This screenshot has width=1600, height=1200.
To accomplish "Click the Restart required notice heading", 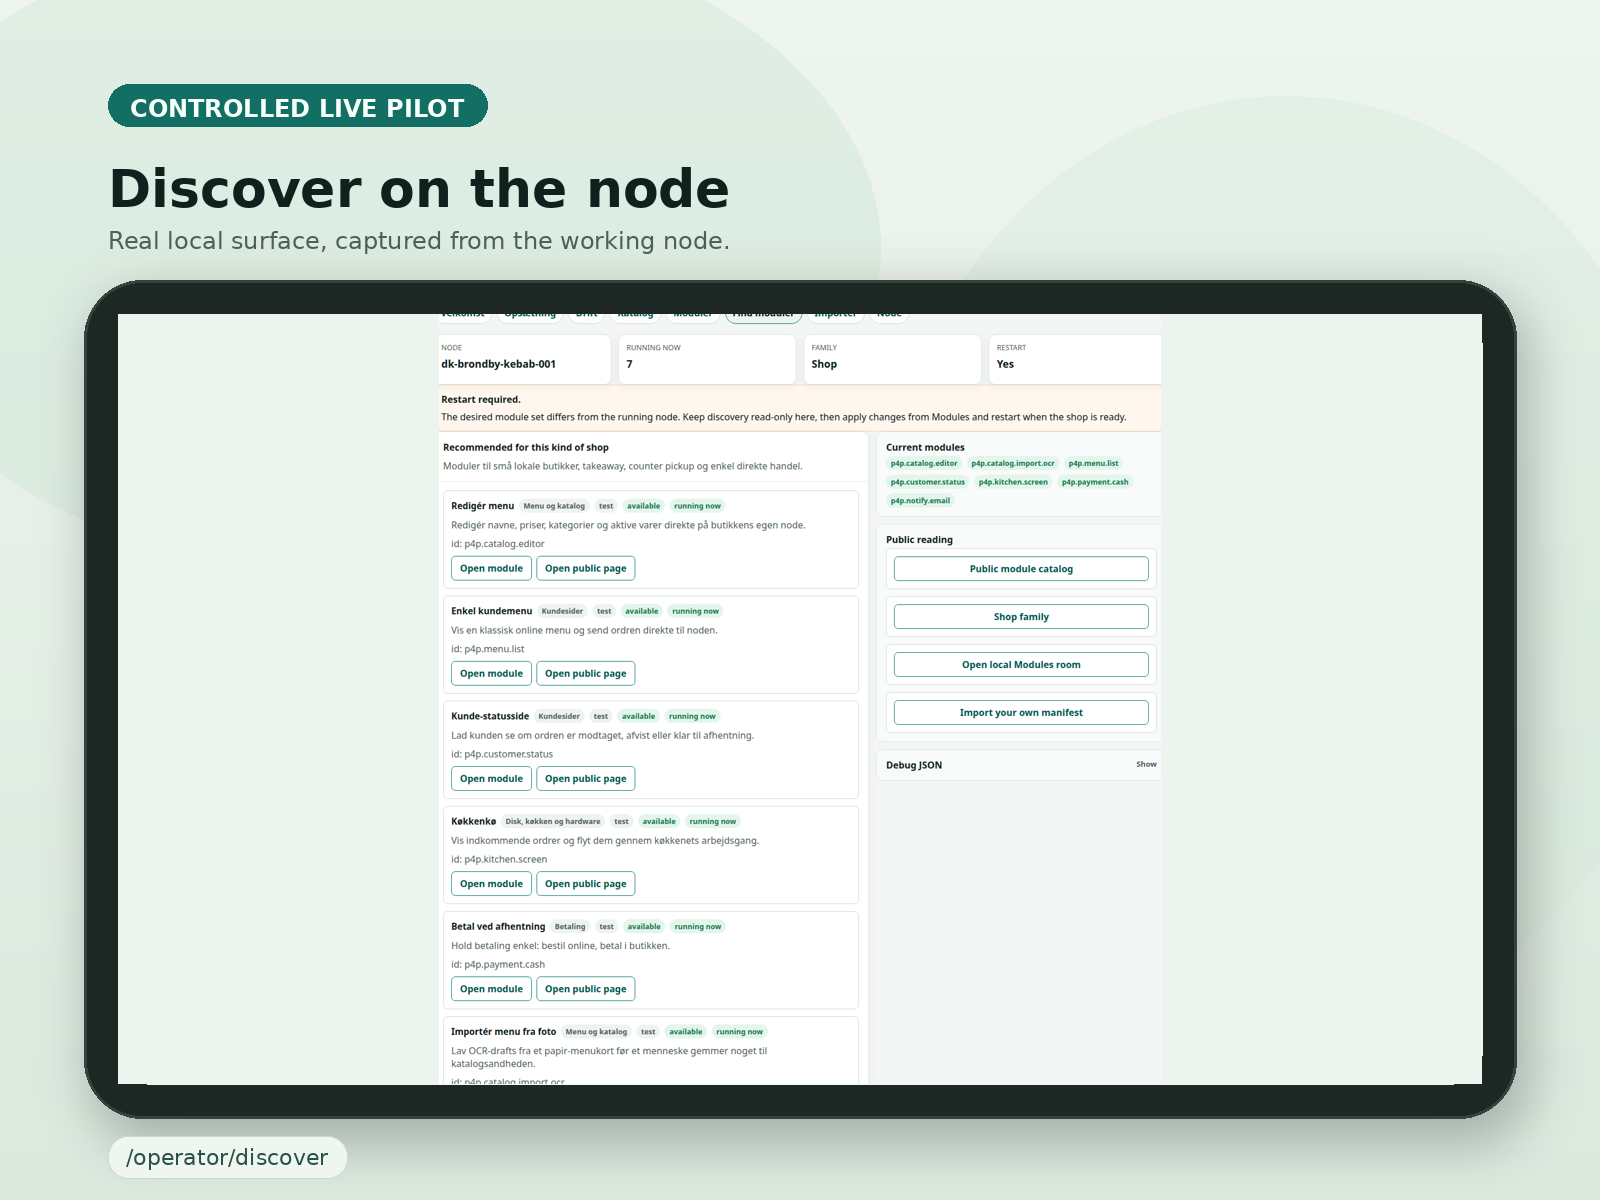I will click(481, 399).
